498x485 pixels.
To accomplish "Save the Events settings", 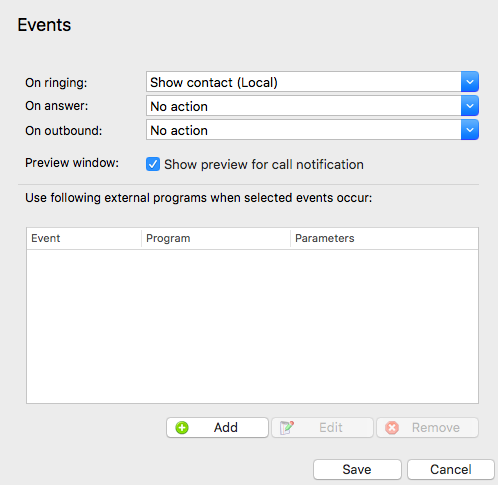I will click(x=357, y=469).
